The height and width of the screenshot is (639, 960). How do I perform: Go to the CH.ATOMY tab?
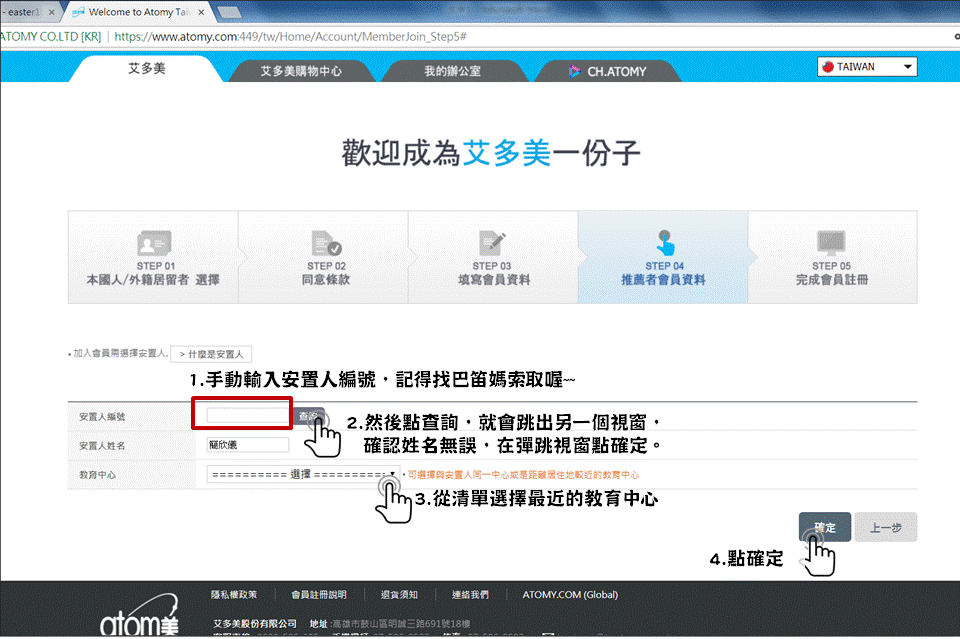click(608, 71)
